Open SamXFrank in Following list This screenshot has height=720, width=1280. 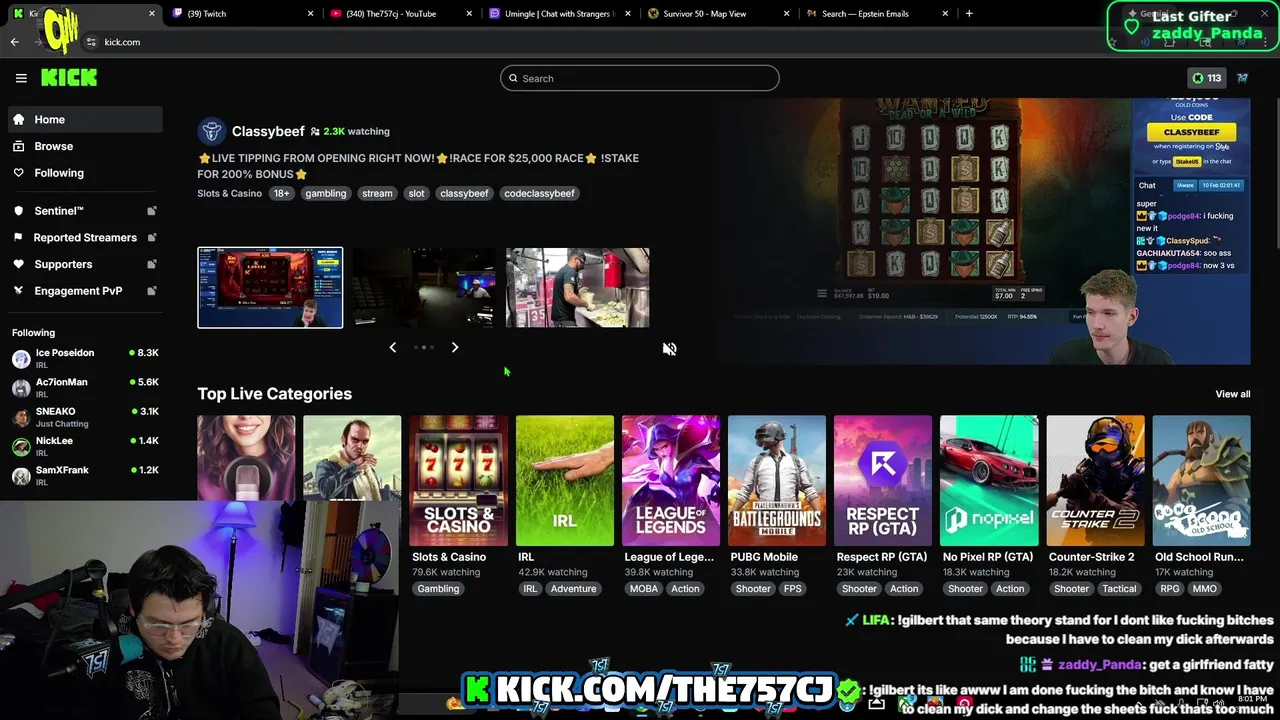click(x=85, y=475)
